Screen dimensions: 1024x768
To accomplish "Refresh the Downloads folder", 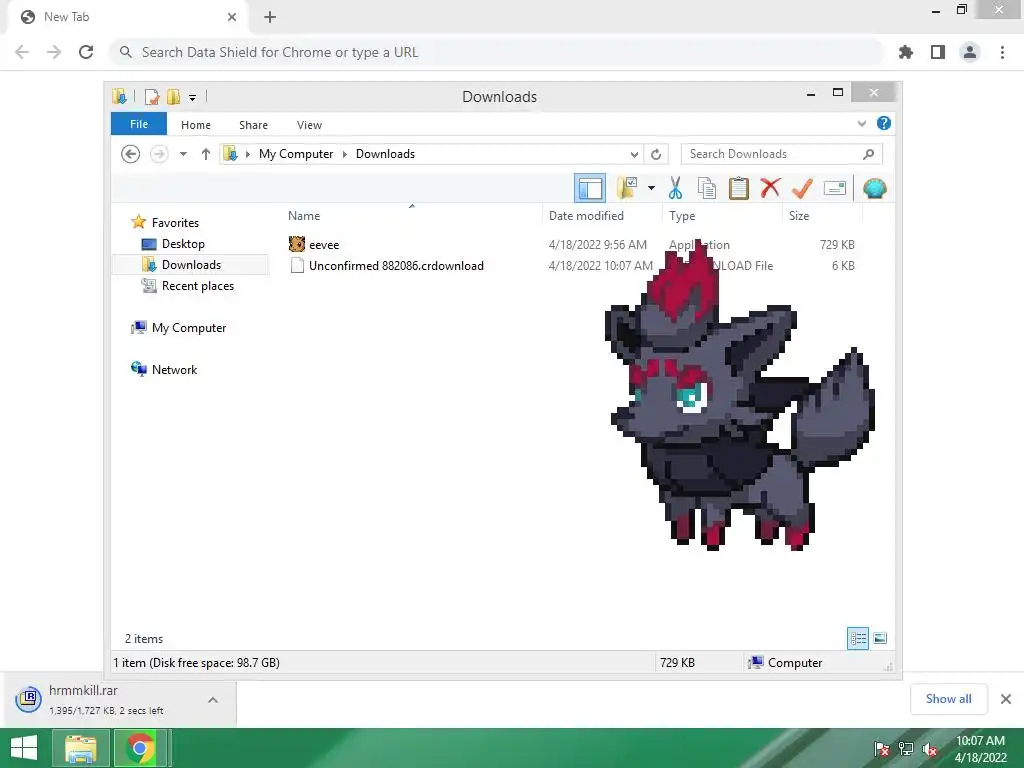I will coord(656,155).
